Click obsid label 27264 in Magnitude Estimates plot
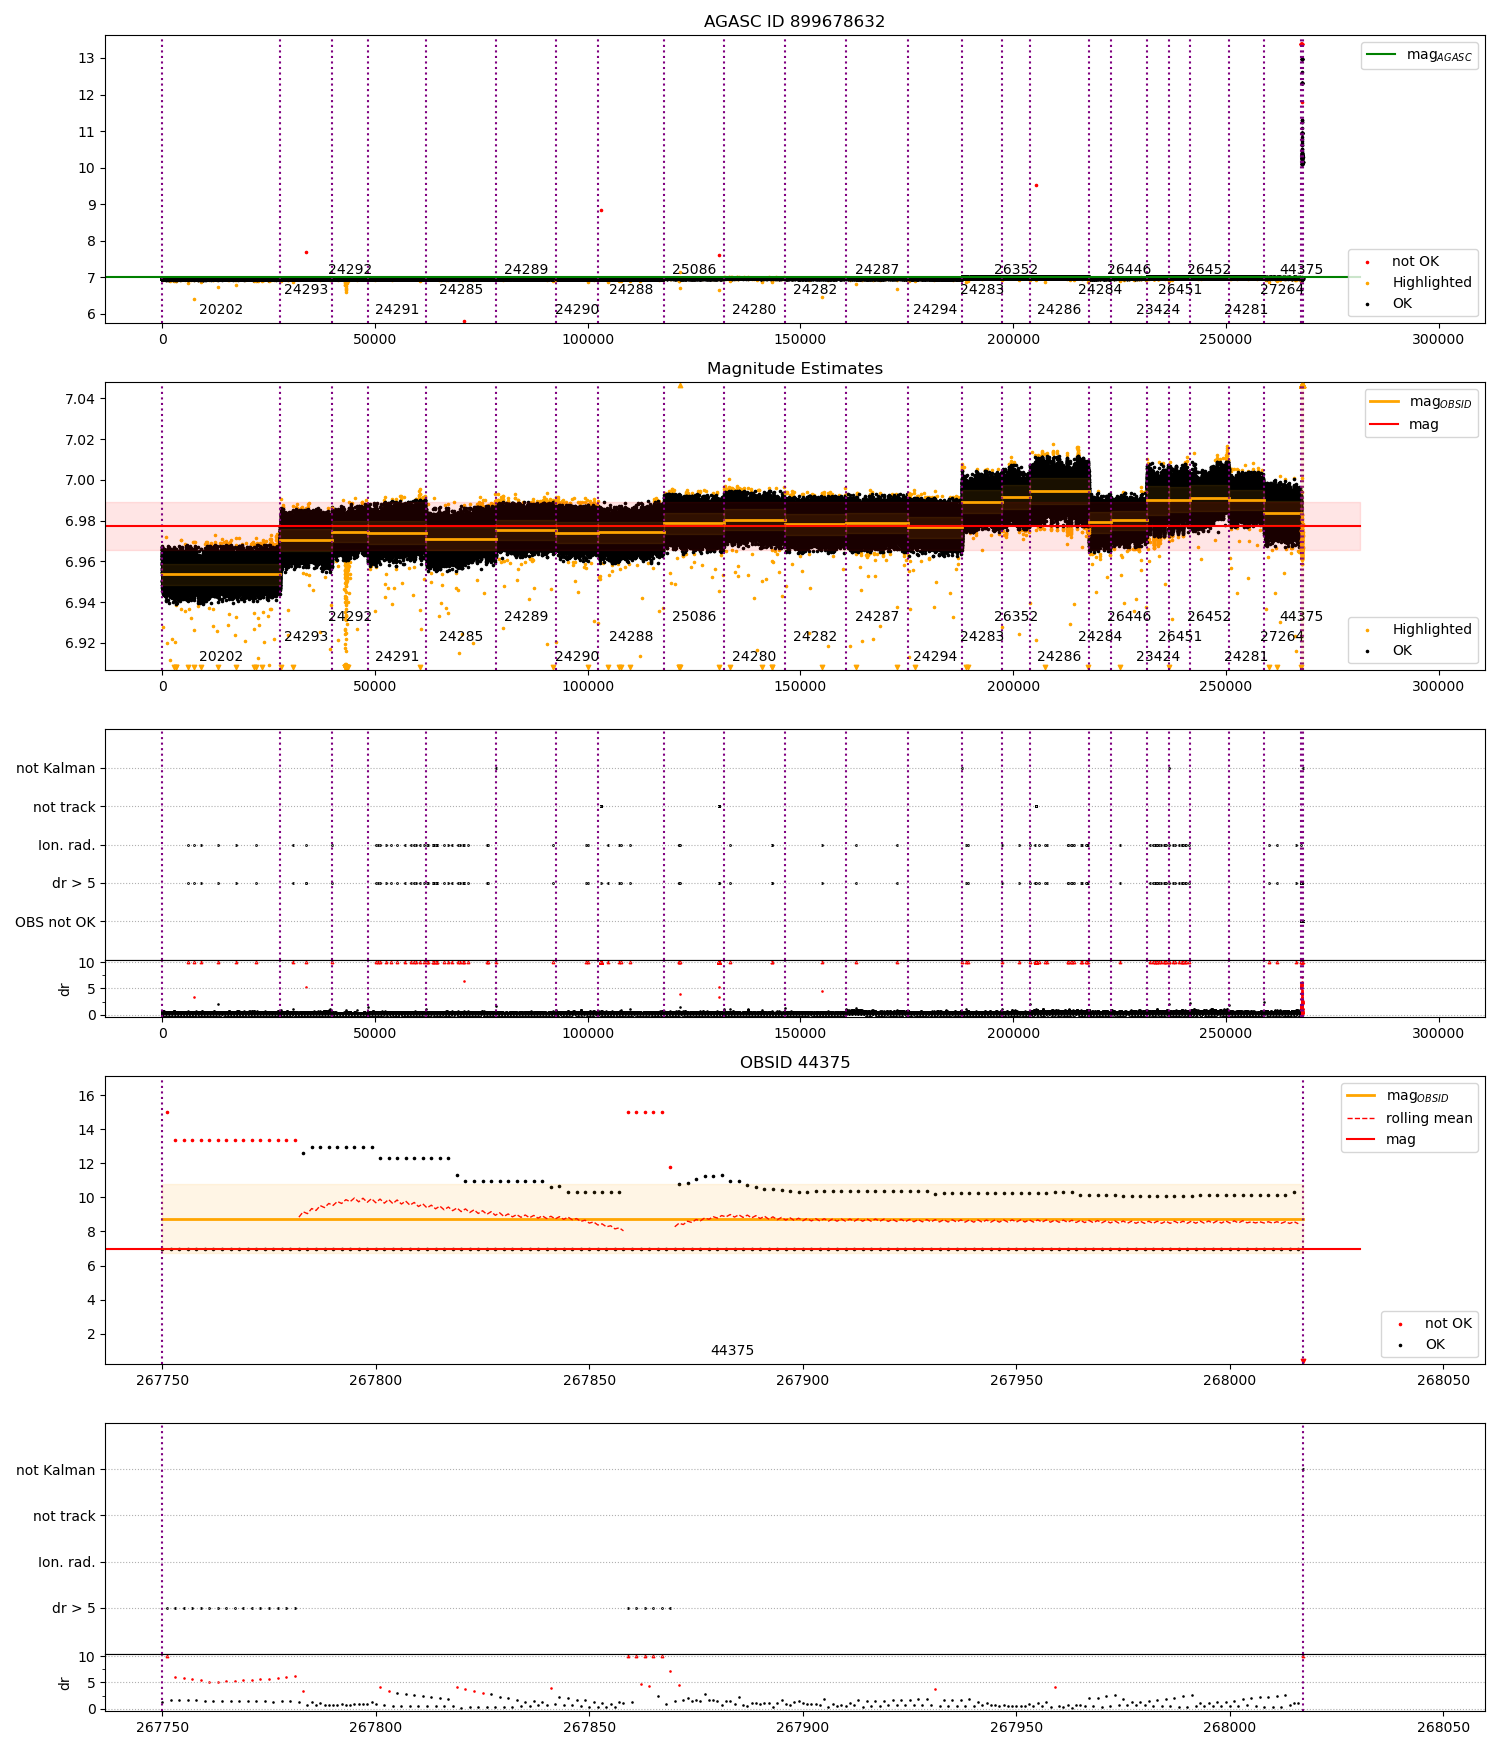Image resolution: width=1500 pixels, height=1750 pixels. (x=1282, y=636)
